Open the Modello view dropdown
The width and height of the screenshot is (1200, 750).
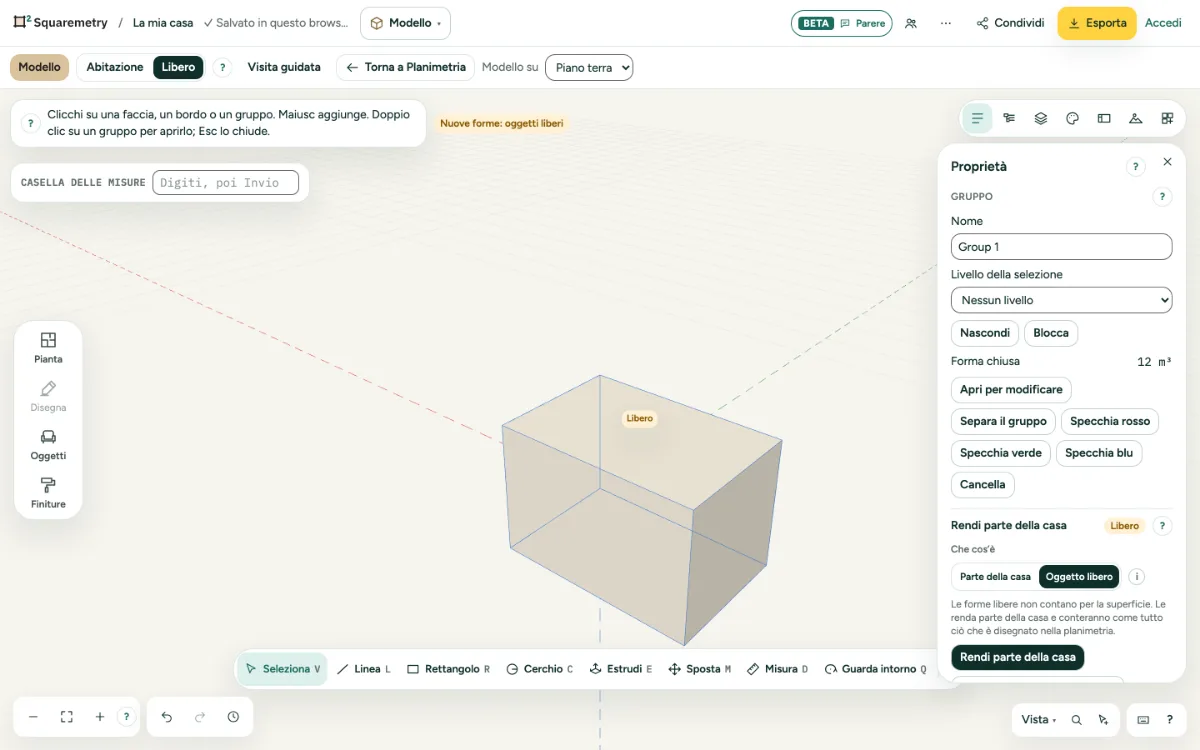click(x=405, y=23)
